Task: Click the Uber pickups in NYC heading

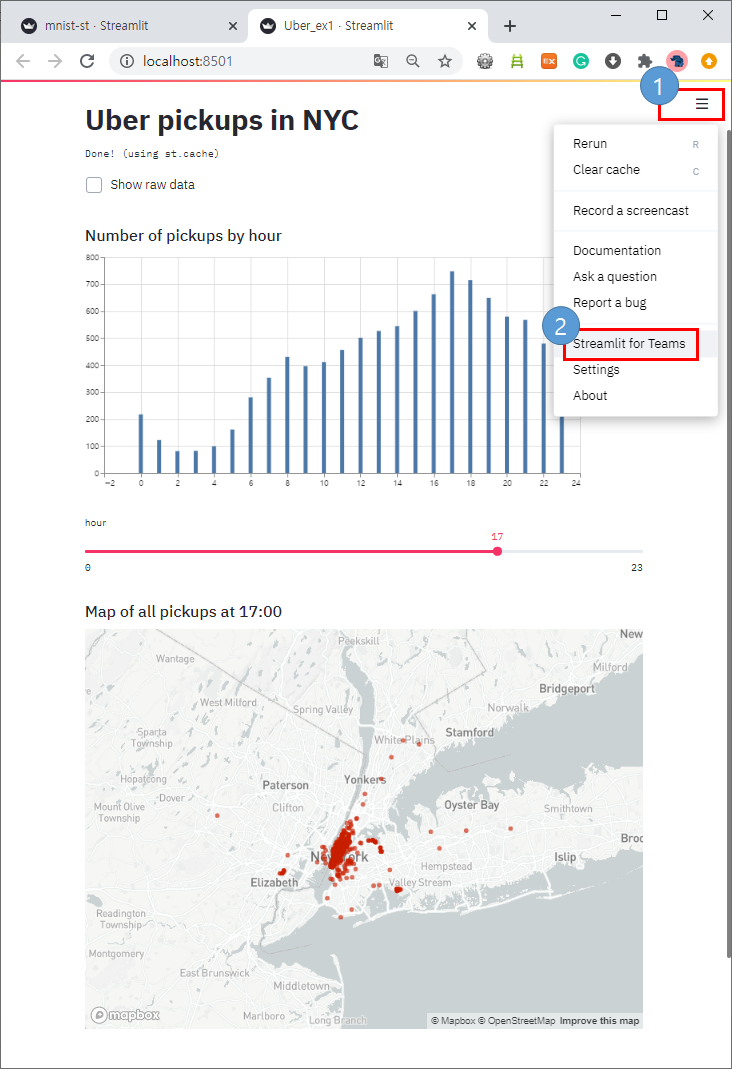Action: coord(222,121)
